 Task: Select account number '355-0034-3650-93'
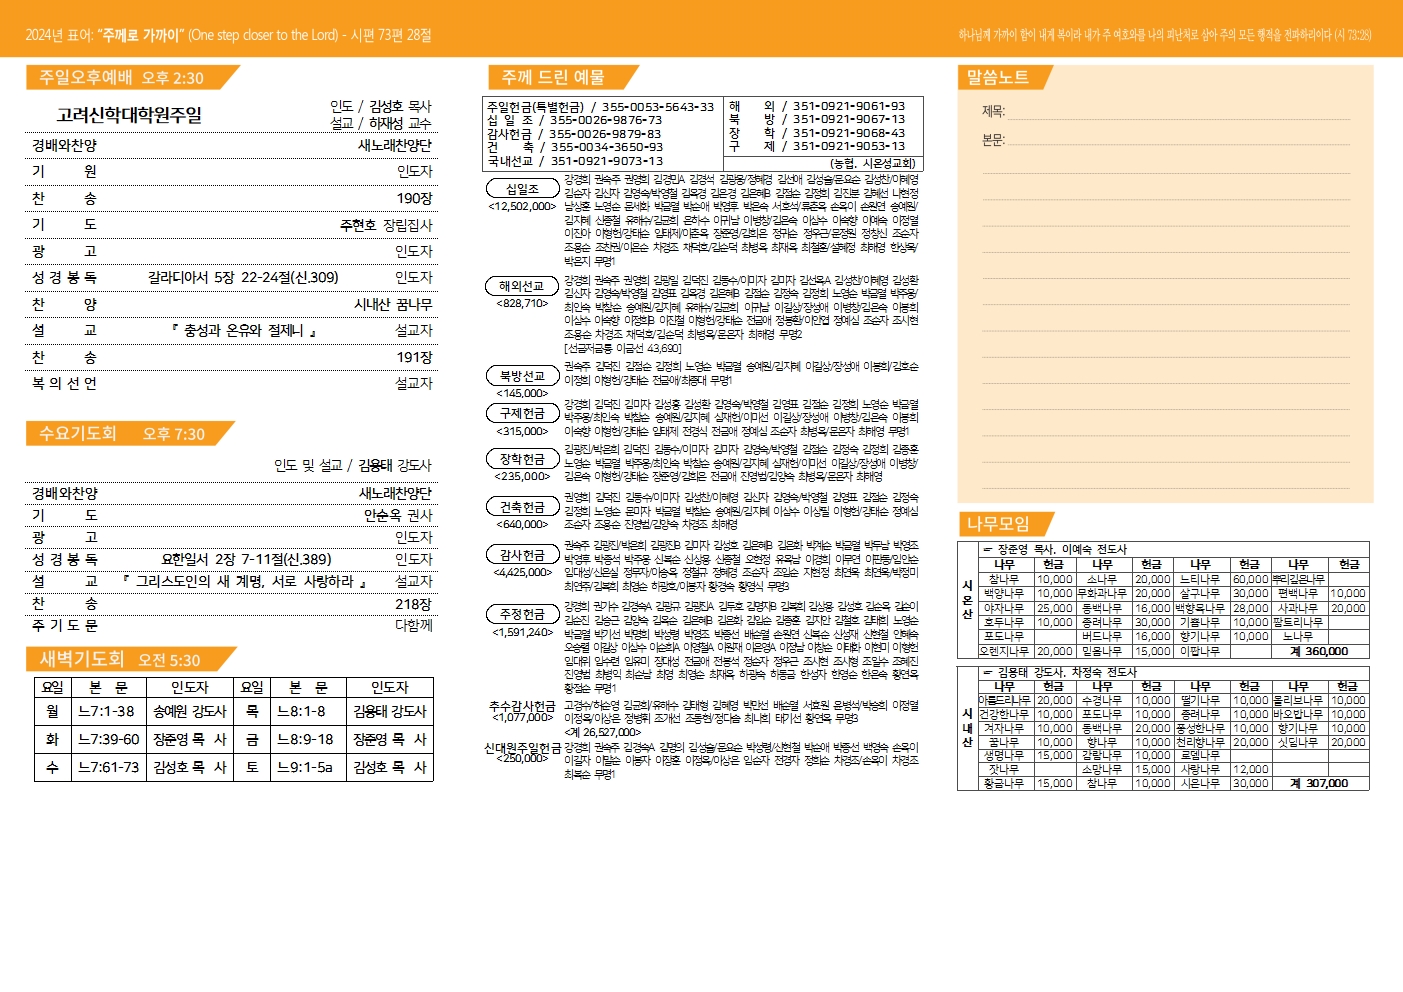tap(606, 147)
